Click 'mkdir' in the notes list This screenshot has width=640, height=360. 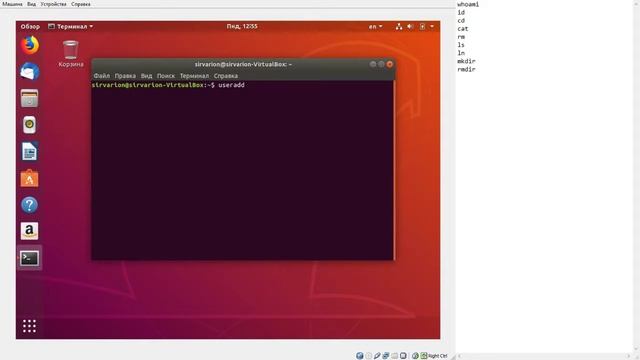(x=466, y=61)
